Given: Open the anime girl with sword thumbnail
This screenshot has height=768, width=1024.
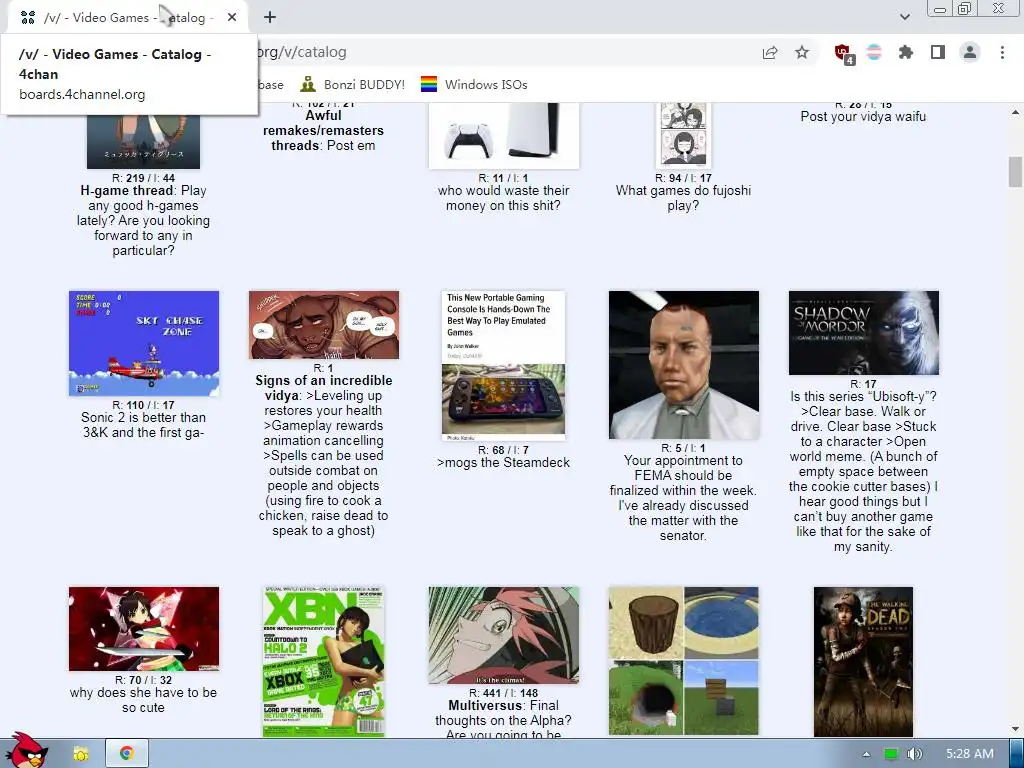Looking at the screenshot, I should [144, 629].
